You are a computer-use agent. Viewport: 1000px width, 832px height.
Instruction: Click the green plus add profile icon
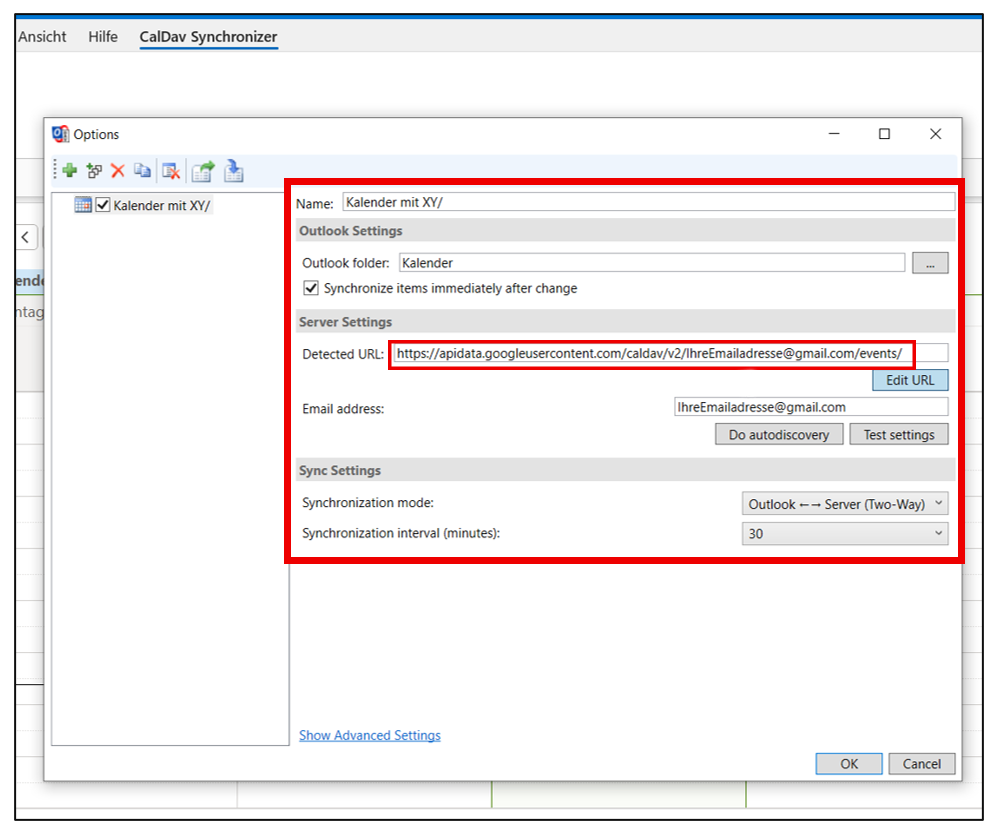pos(70,171)
